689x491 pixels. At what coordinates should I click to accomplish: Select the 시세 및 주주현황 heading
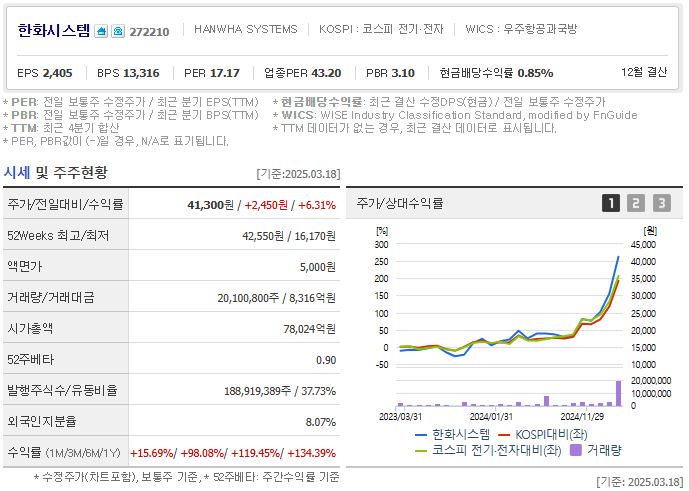55,172
